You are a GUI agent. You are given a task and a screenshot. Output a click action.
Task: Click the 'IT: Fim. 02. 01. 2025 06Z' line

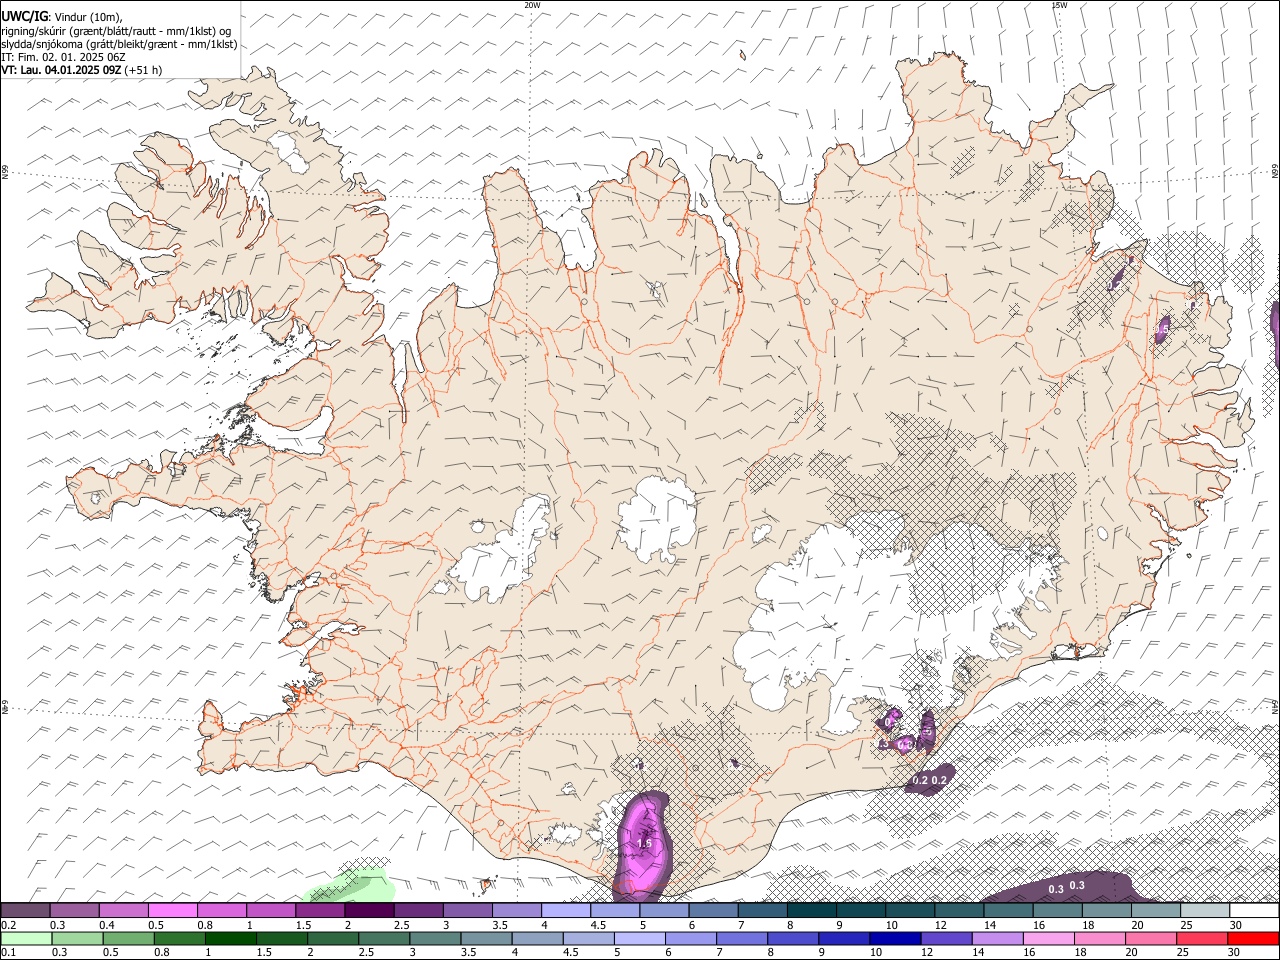(63, 57)
